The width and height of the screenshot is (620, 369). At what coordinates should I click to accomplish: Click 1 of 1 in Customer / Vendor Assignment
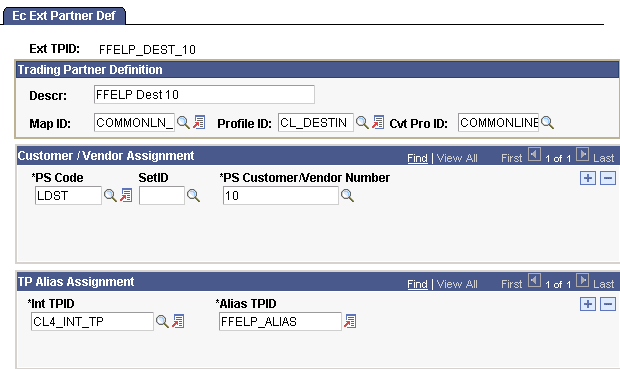[558, 159]
